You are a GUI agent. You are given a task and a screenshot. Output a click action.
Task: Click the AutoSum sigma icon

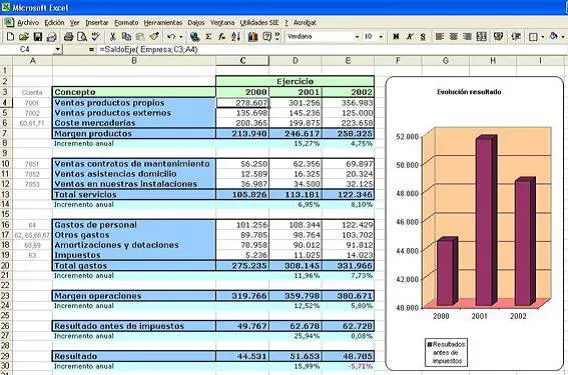click(208, 37)
